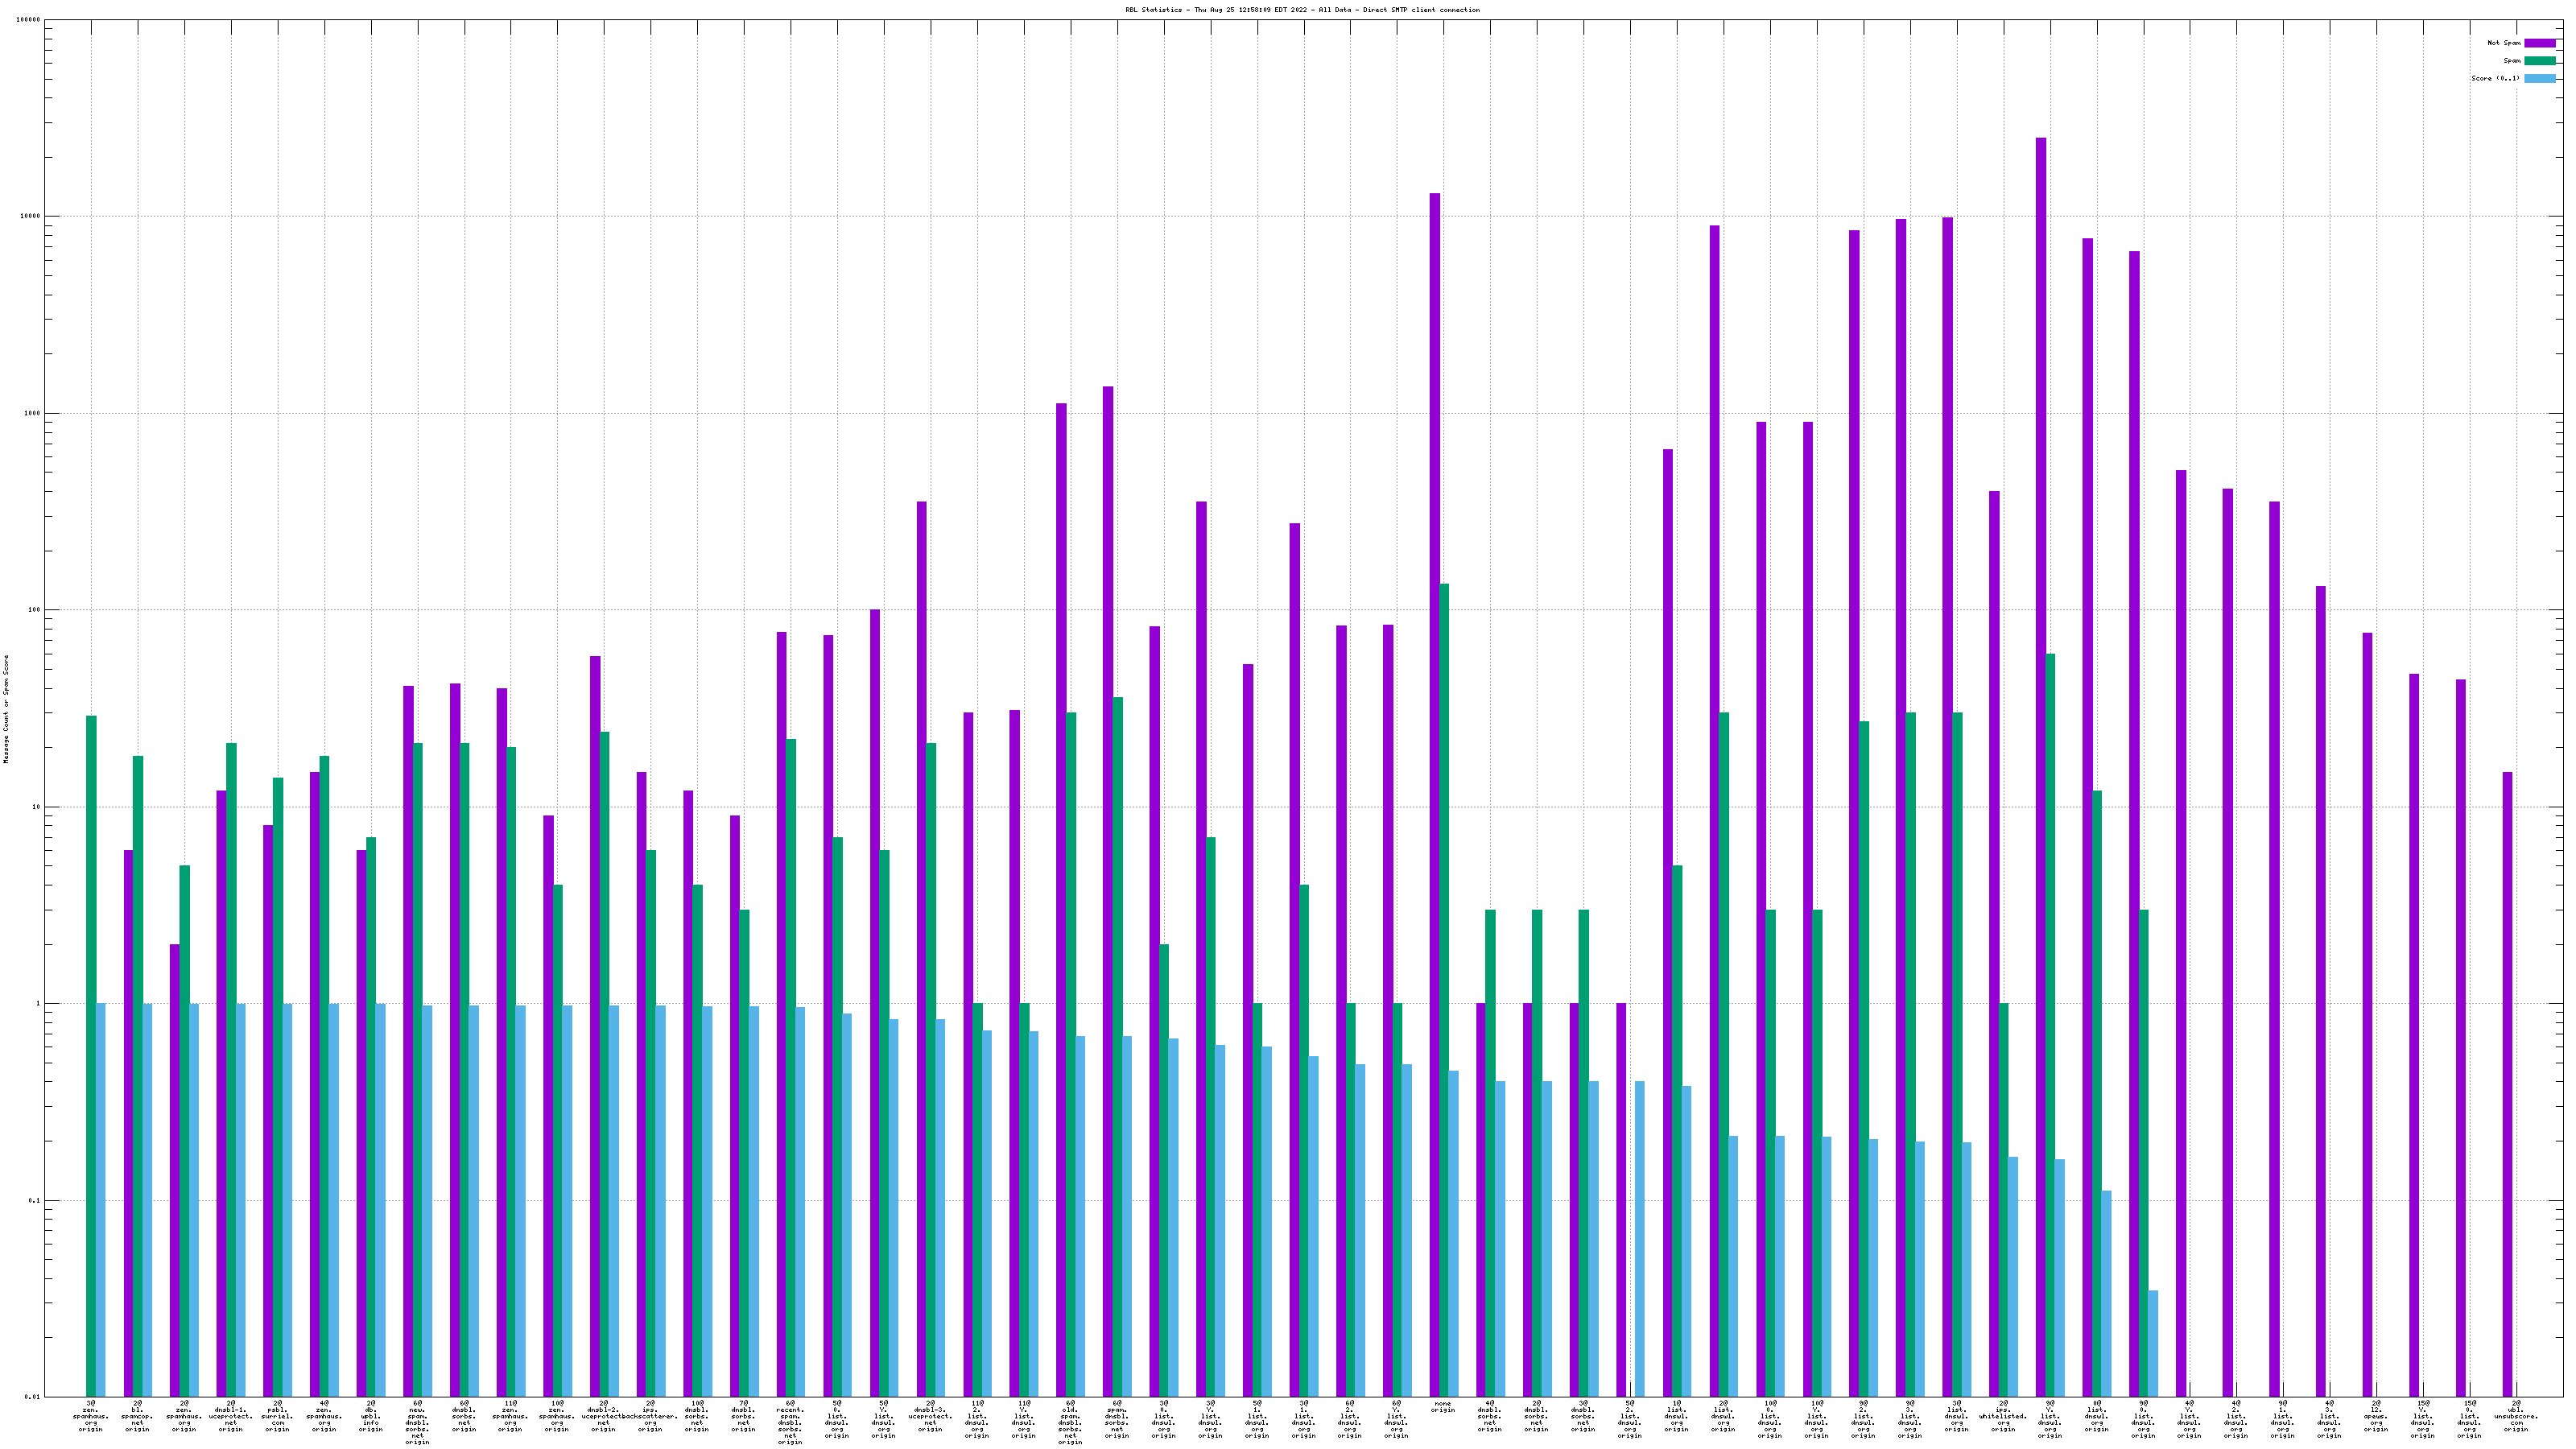
Task: Click the 'none origin' x-axis label
Action: pos(1442,1407)
